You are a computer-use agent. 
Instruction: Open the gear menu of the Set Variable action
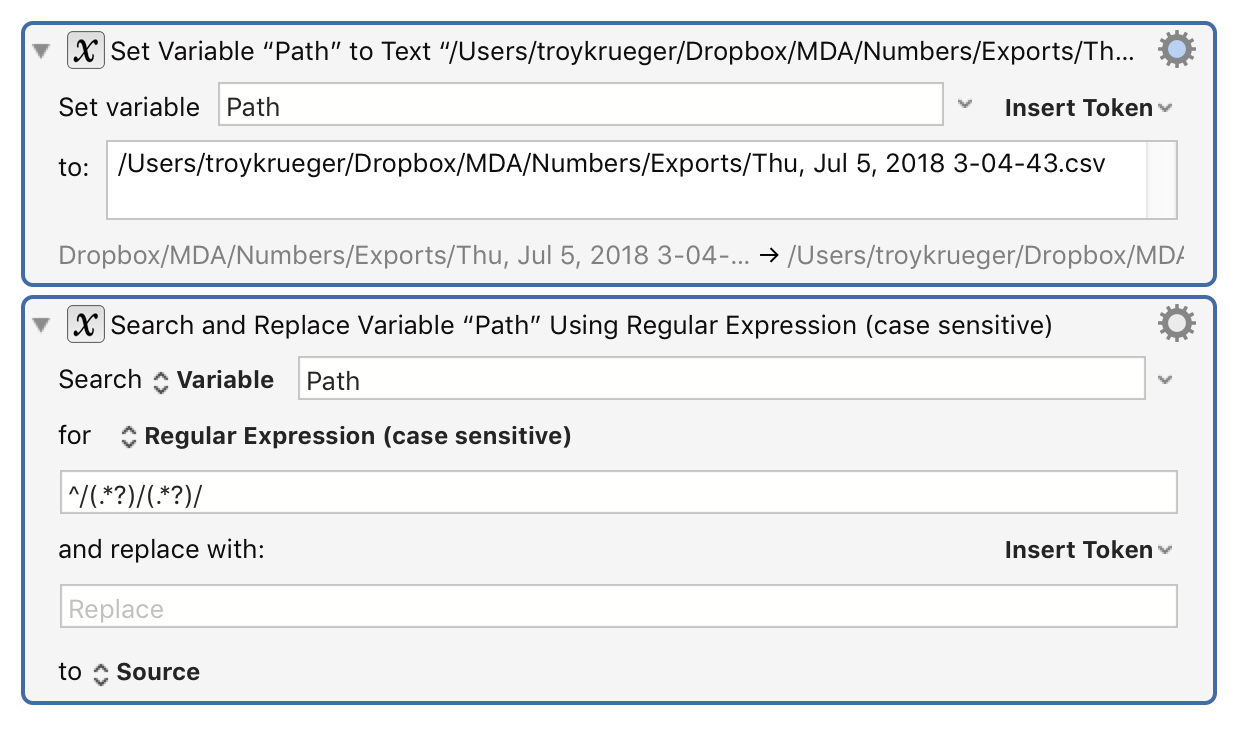1177,50
